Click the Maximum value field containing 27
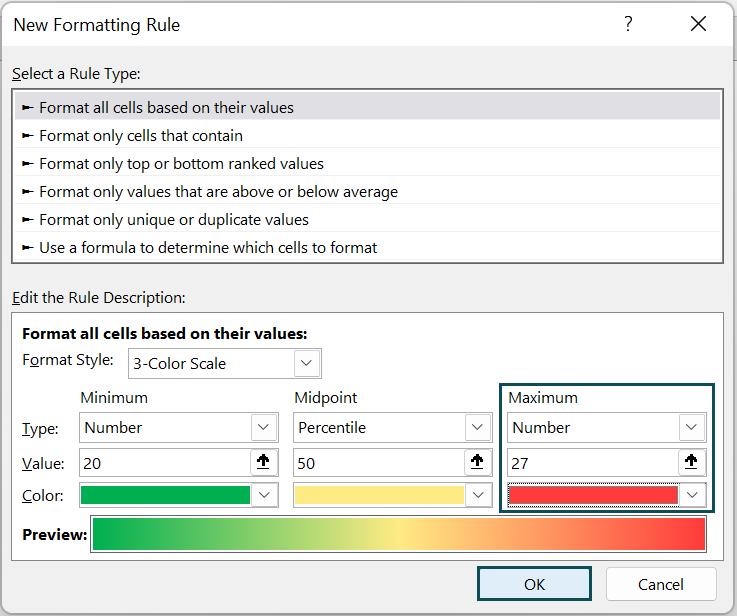737x616 pixels. [x=593, y=463]
